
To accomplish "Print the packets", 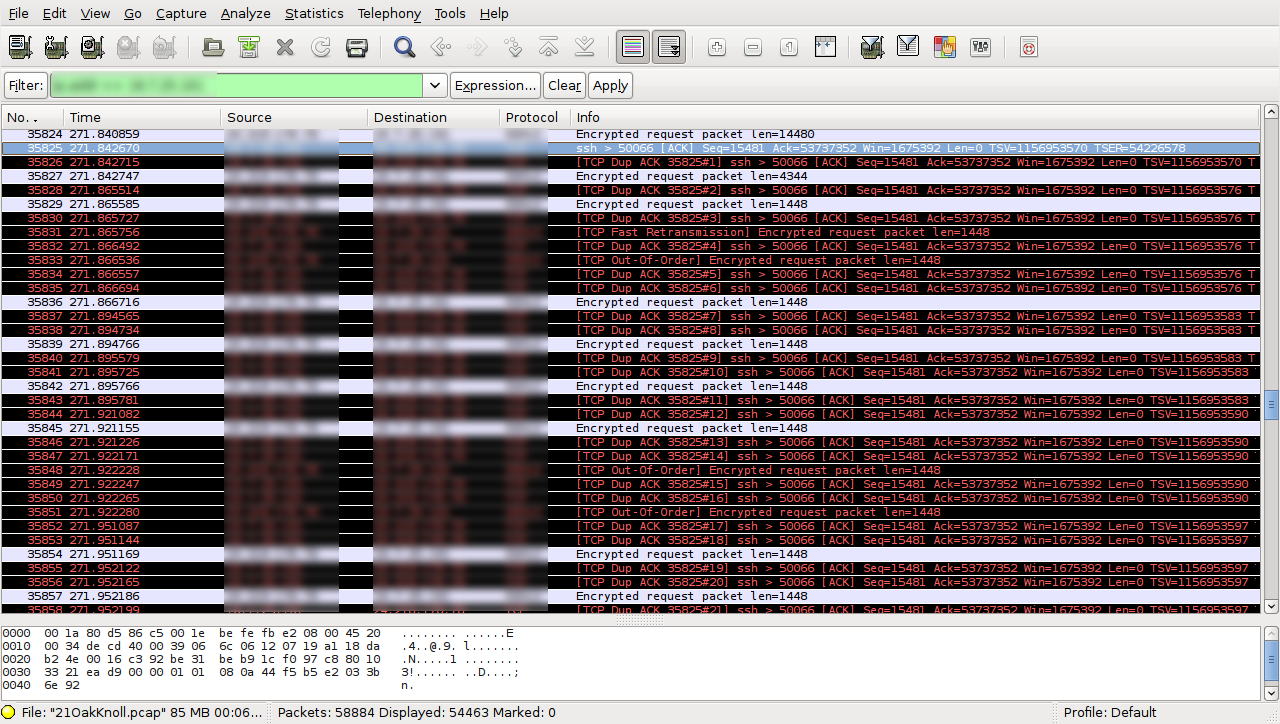I will click(357, 47).
